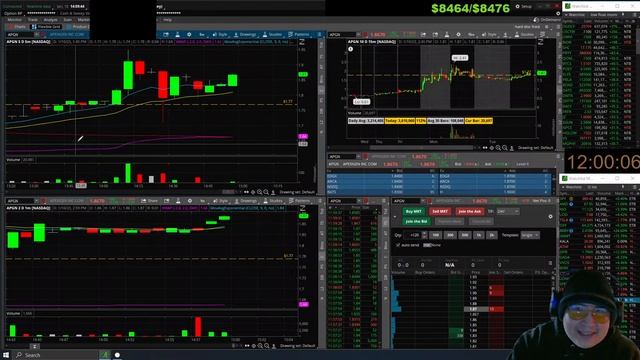Click Sell MKT button

[x=440, y=211]
